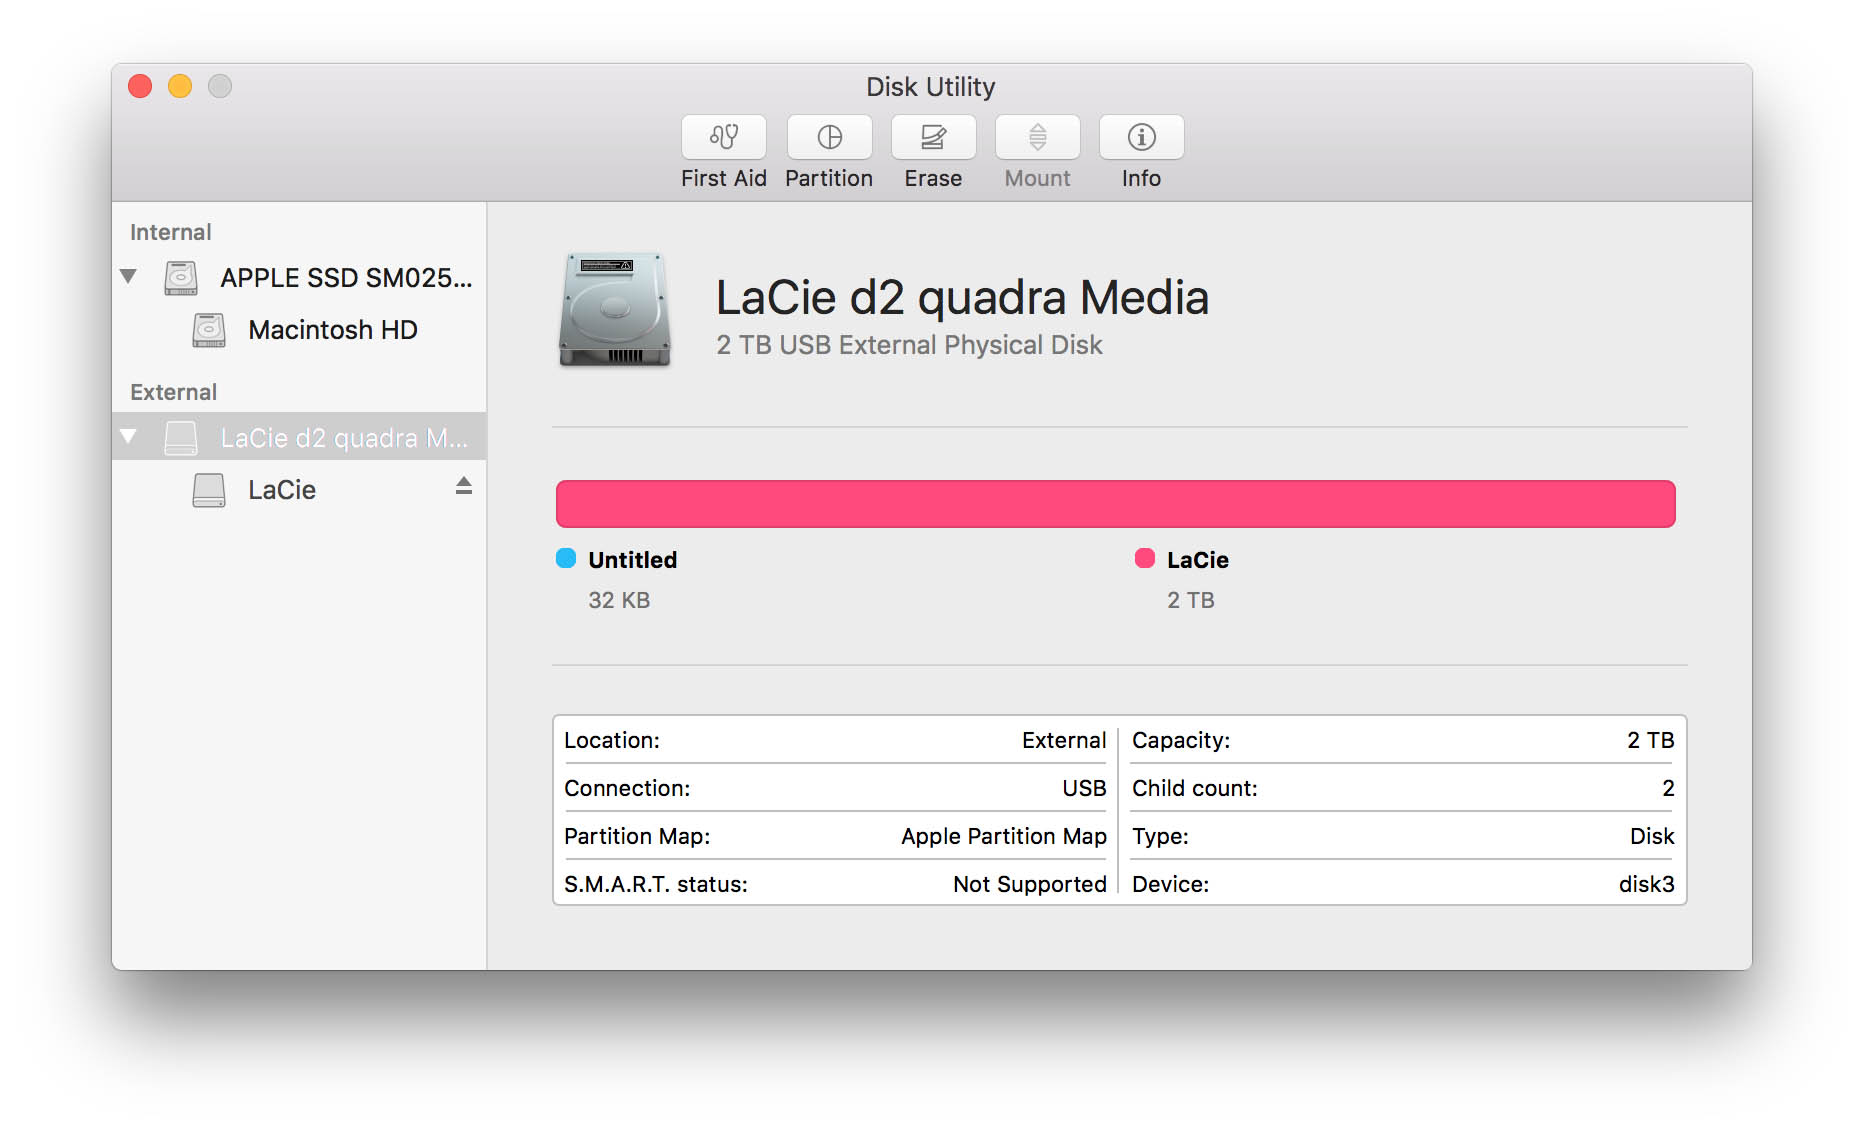Viewport: 1864px width, 1130px height.
Task: Open the Info inspector icon
Action: [1141, 137]
